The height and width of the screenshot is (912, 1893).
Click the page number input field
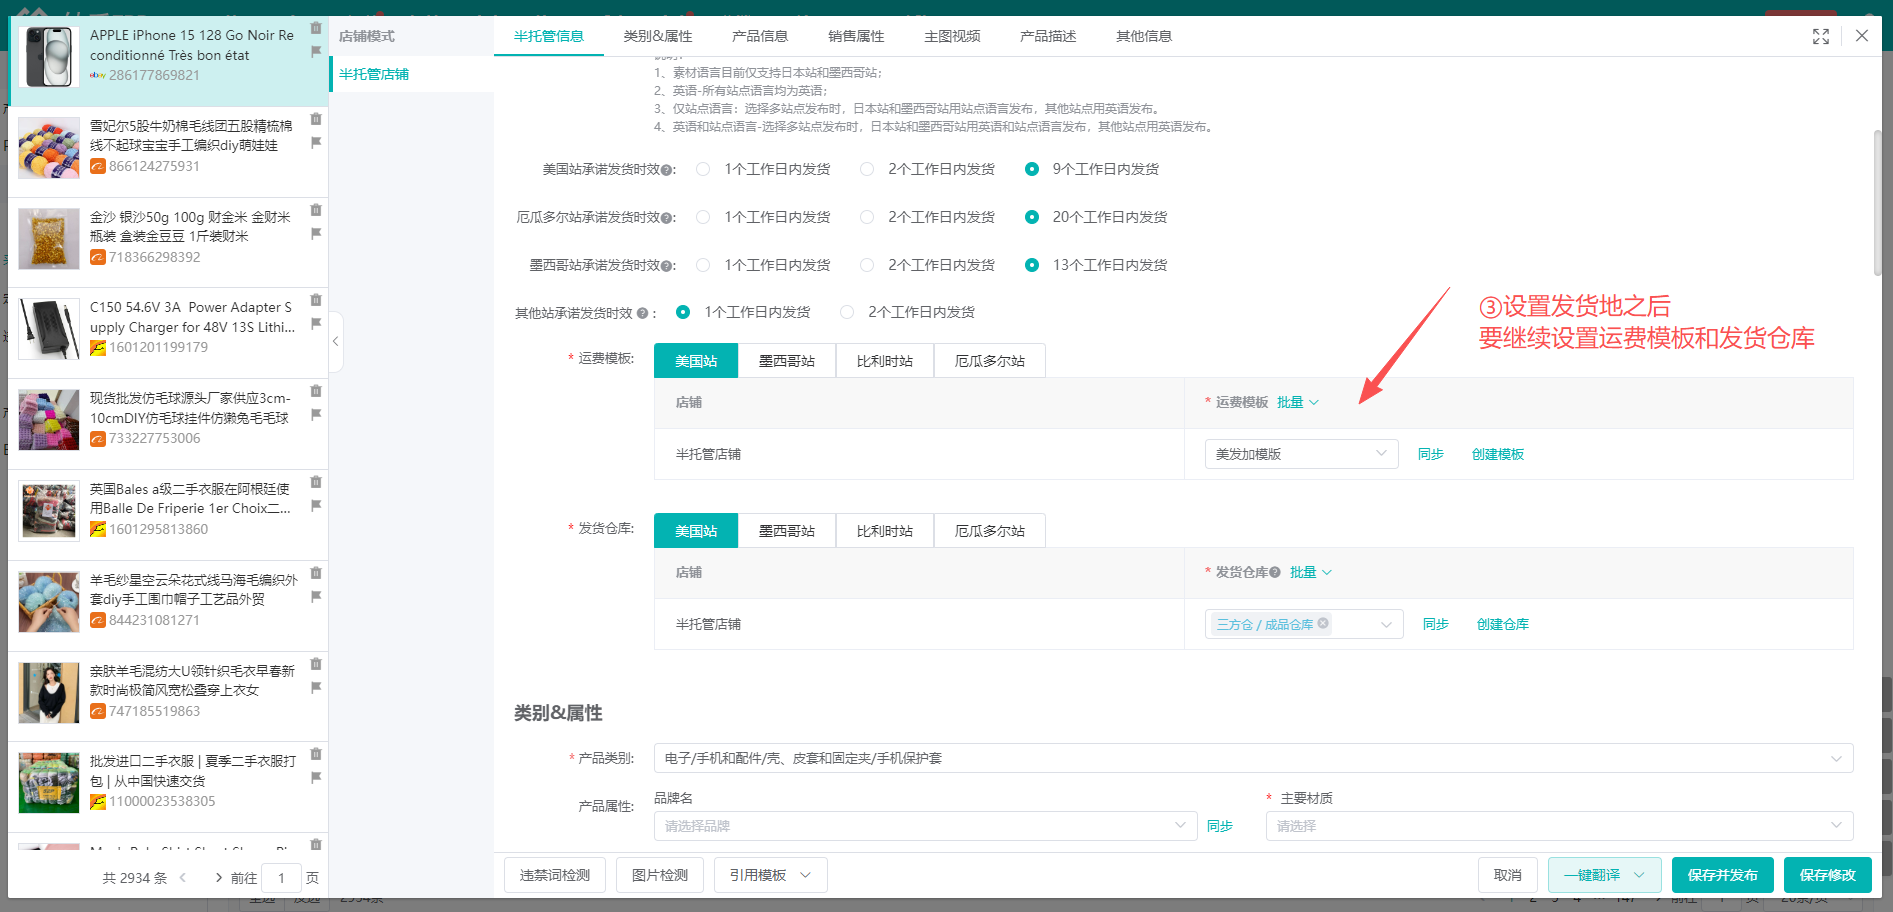pos(282,877)
